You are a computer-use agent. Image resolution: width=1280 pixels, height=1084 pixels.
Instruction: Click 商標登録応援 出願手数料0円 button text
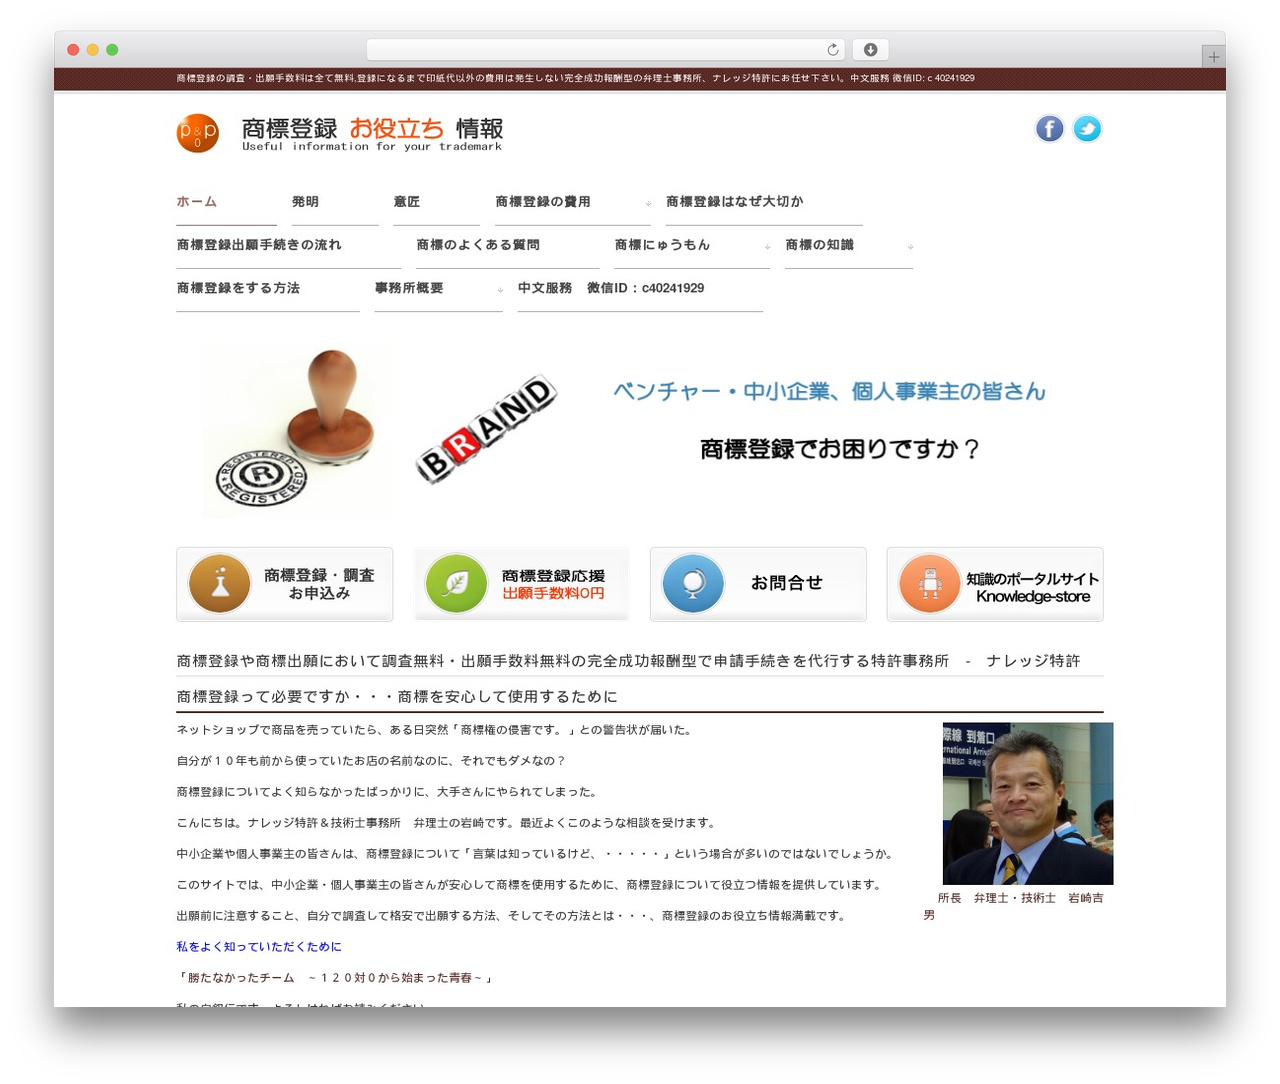coord(553,584)
